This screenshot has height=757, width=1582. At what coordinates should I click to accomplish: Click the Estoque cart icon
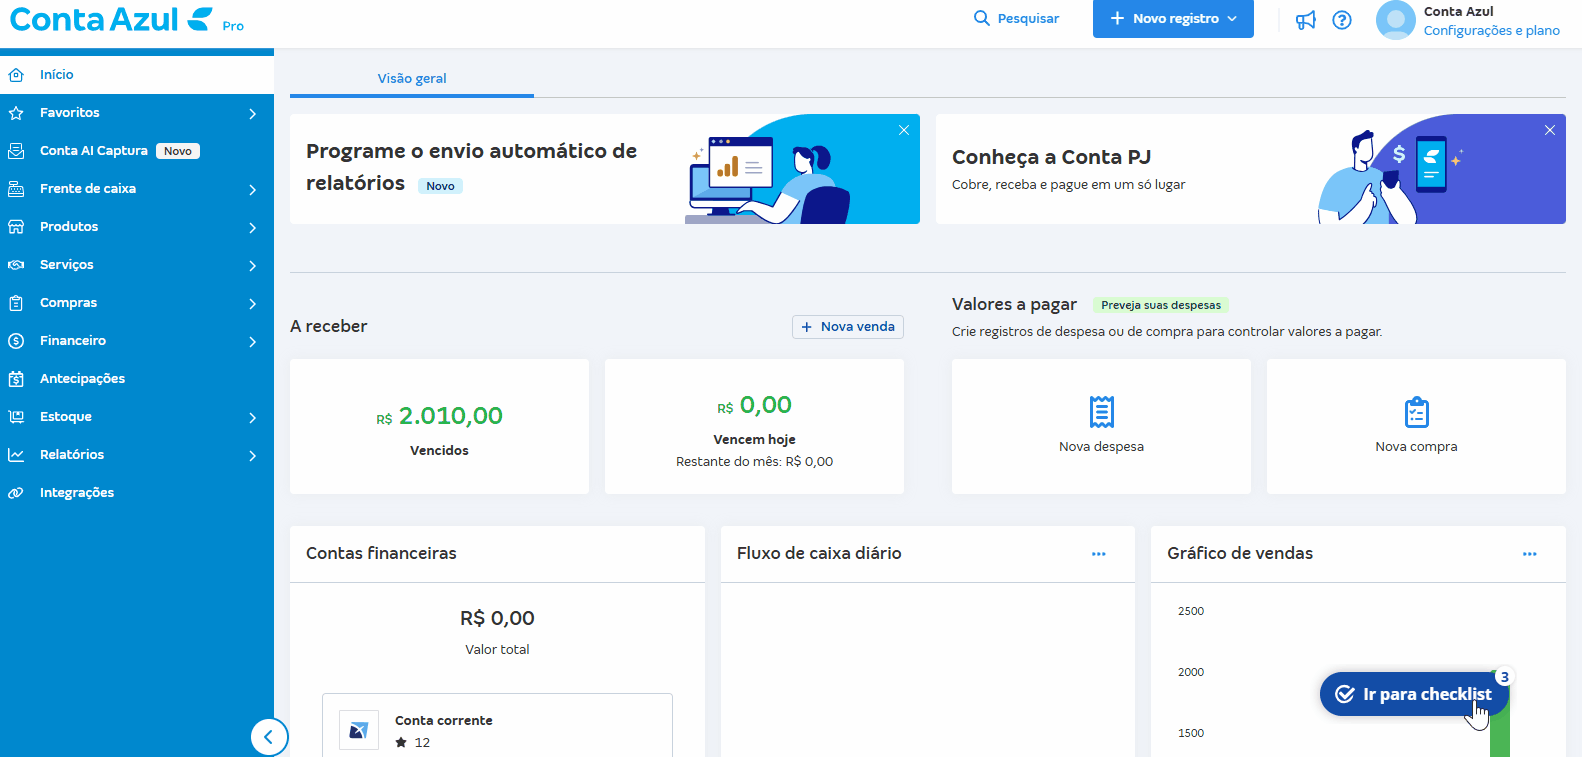(16, 417)
